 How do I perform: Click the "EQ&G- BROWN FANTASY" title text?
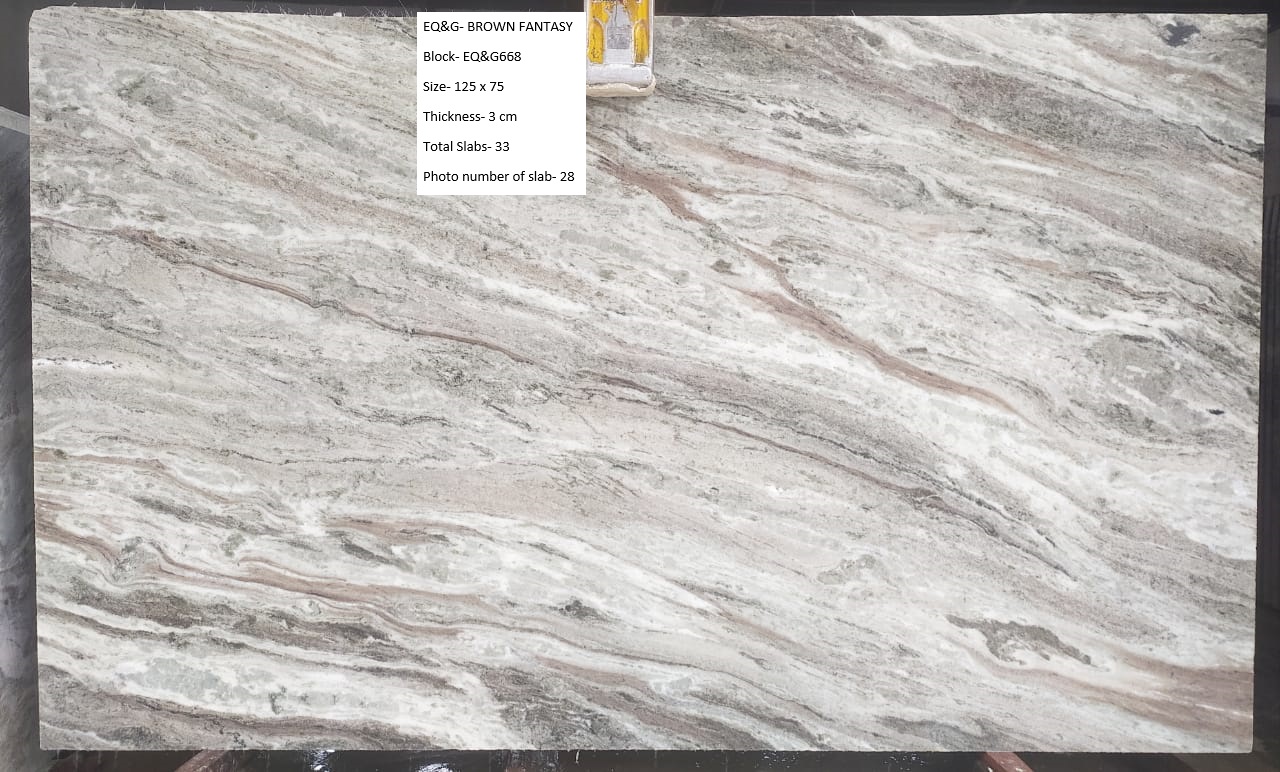tap(497, 27)
